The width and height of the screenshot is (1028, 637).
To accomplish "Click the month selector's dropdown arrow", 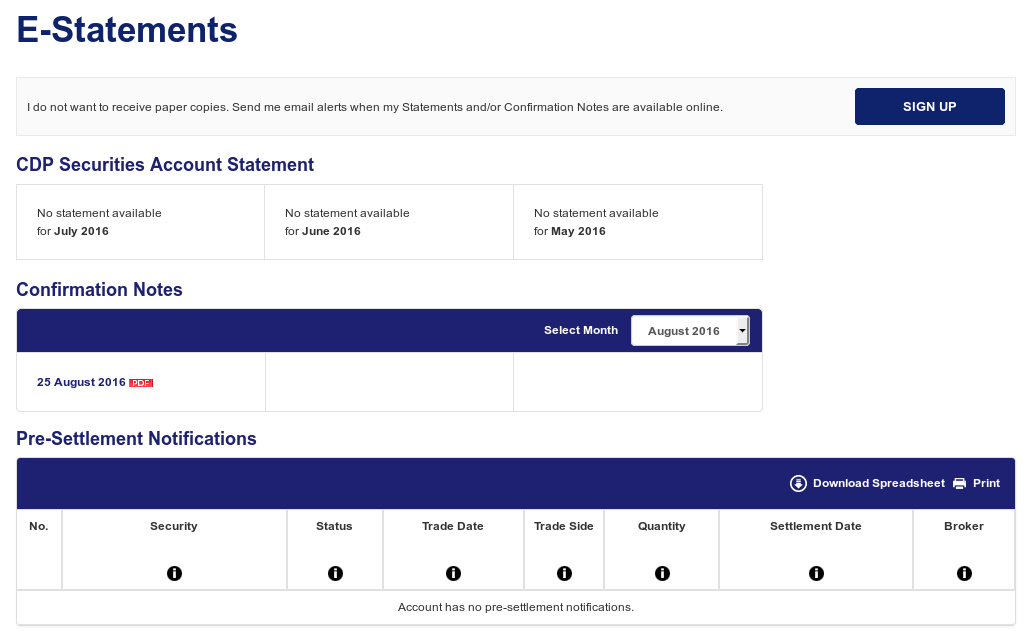I will coord(742,330).
